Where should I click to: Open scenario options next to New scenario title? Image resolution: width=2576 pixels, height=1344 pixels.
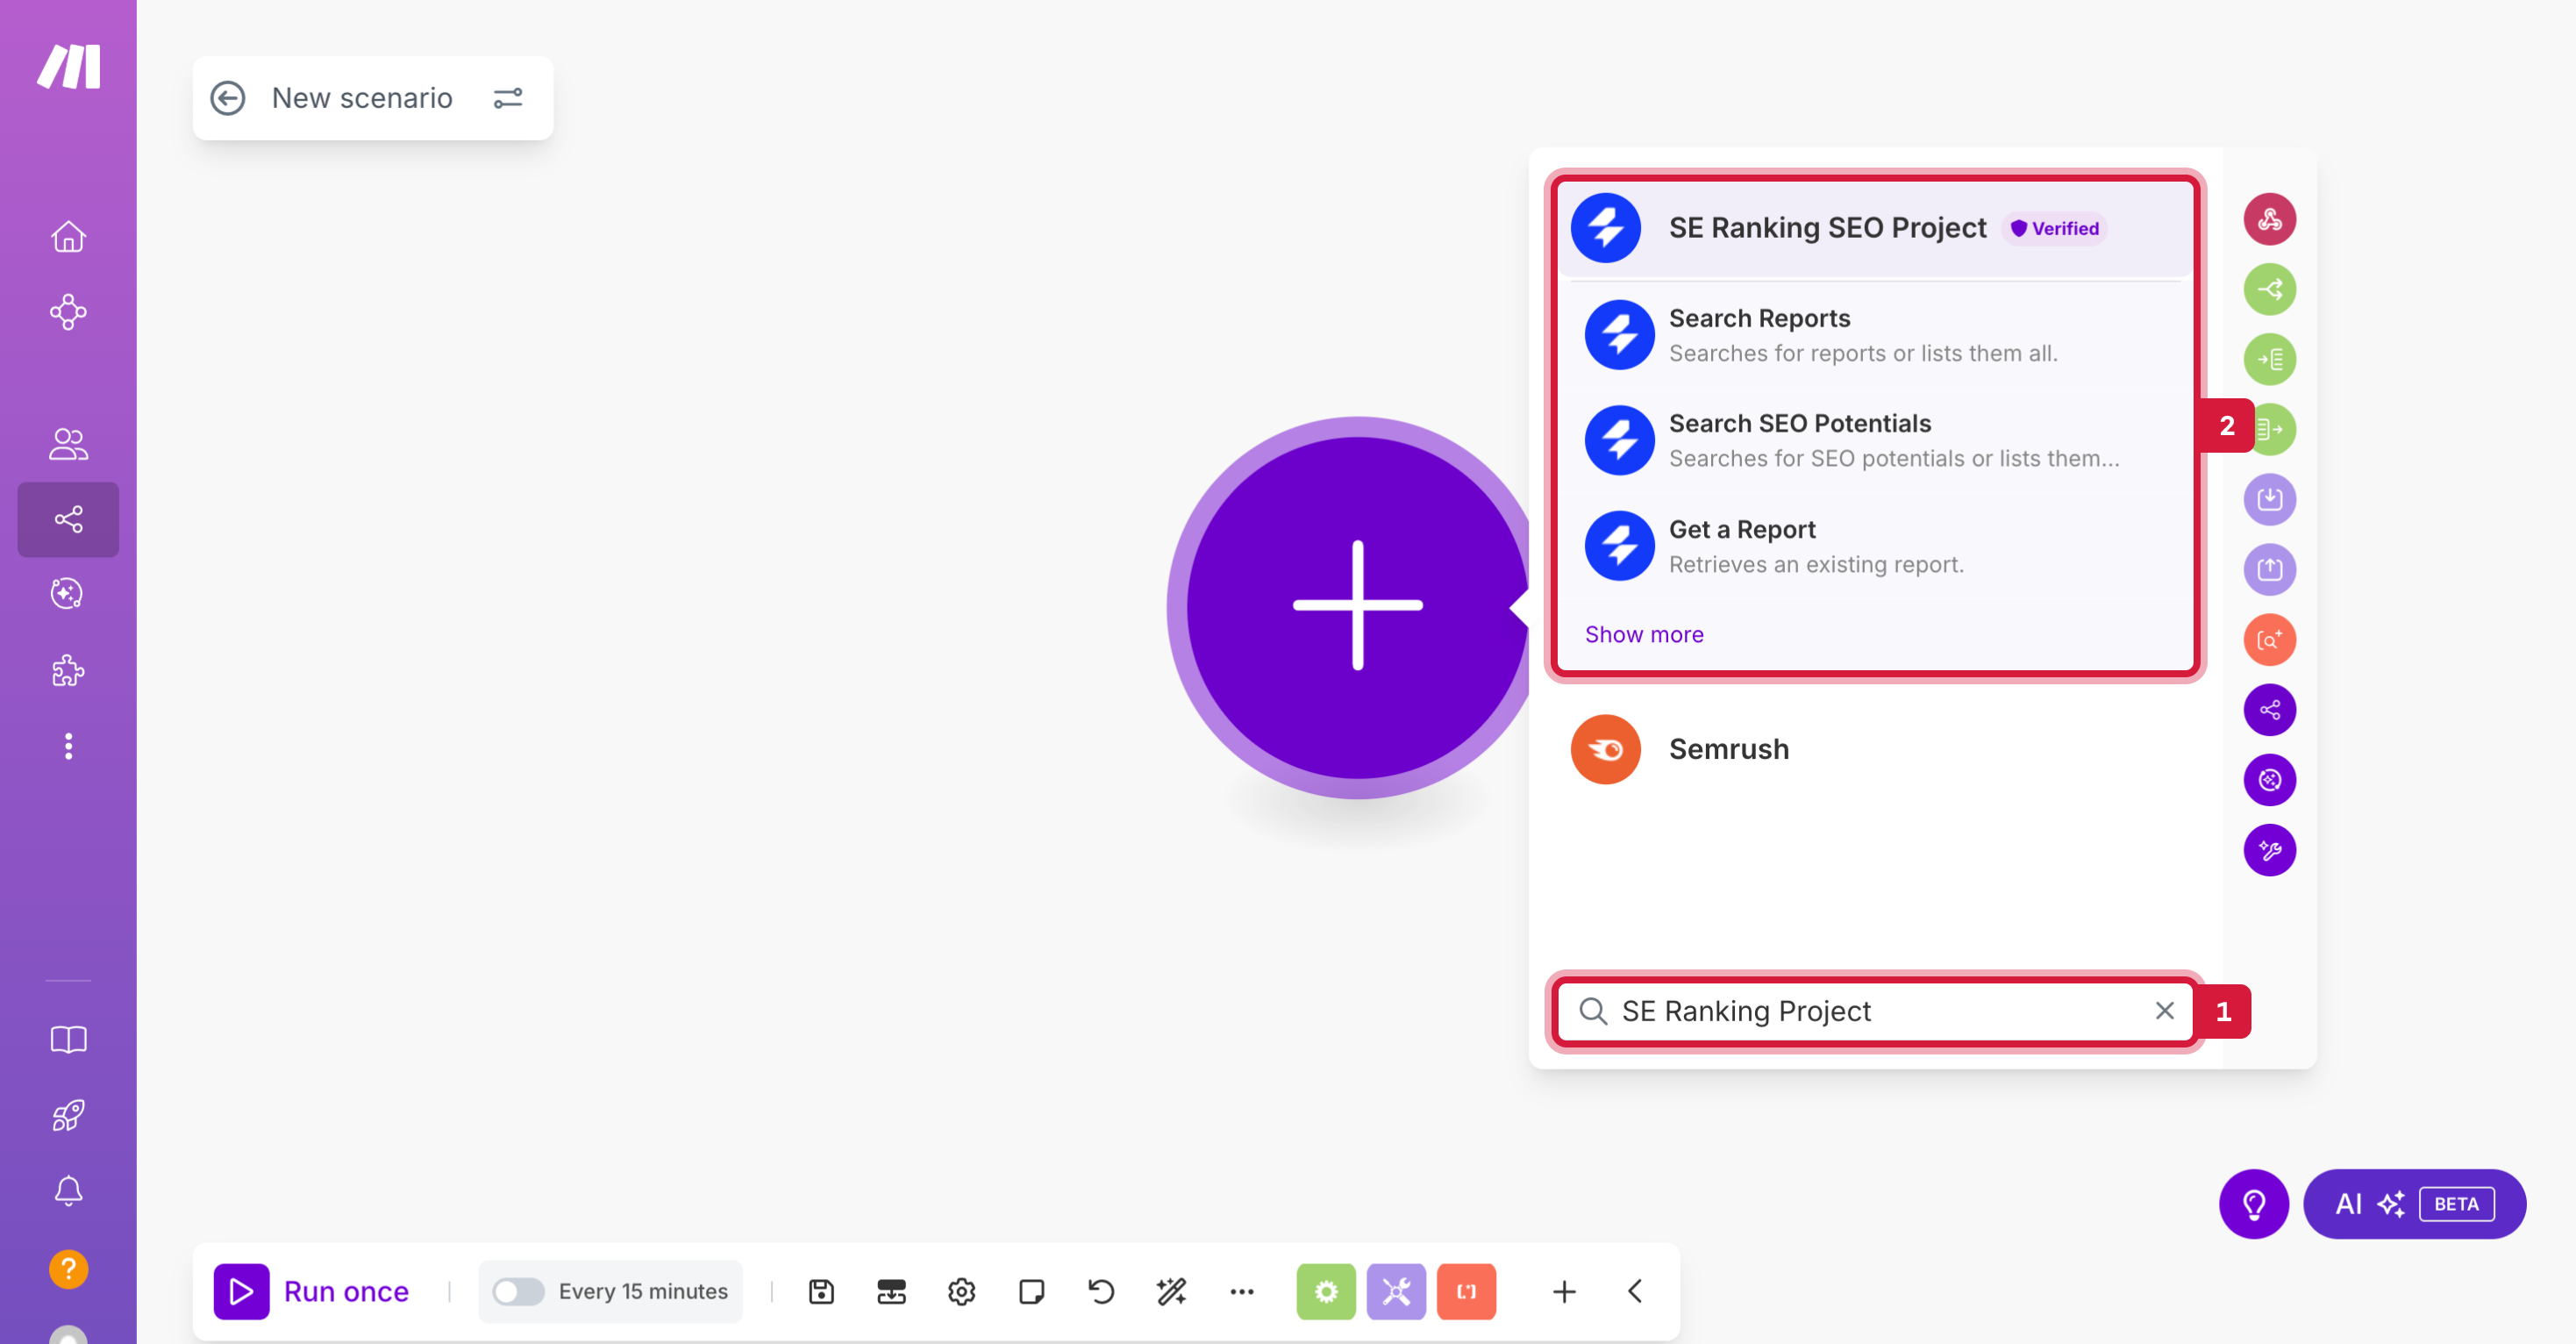coord(508,98)
